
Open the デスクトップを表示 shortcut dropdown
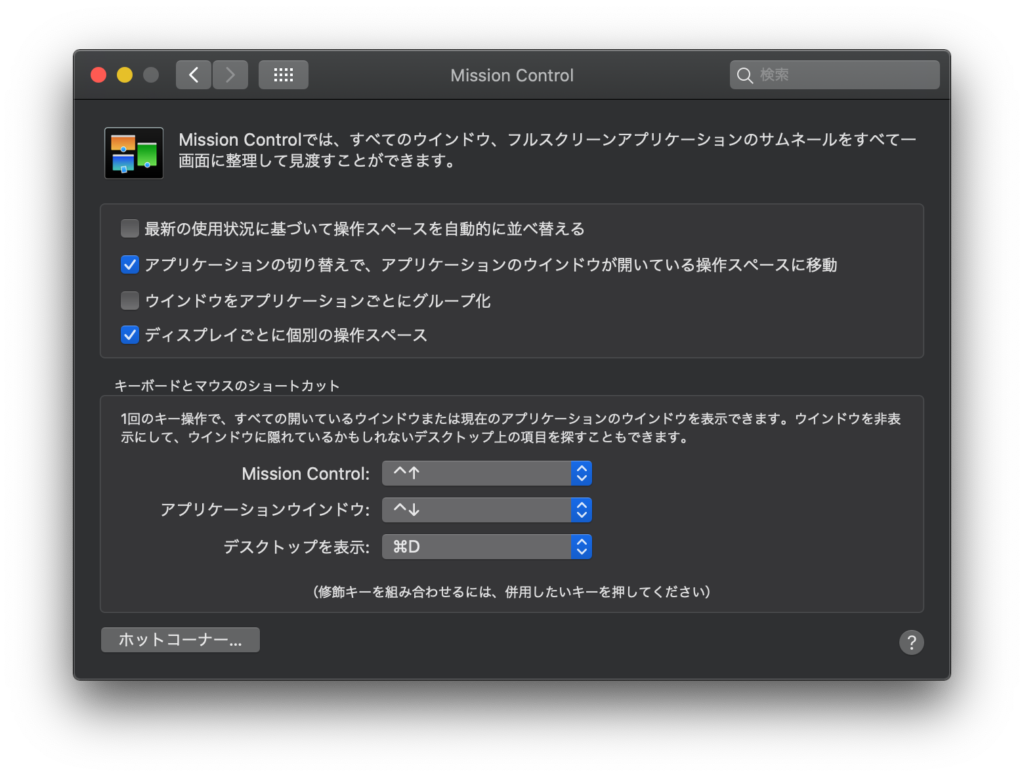[487, 547]
